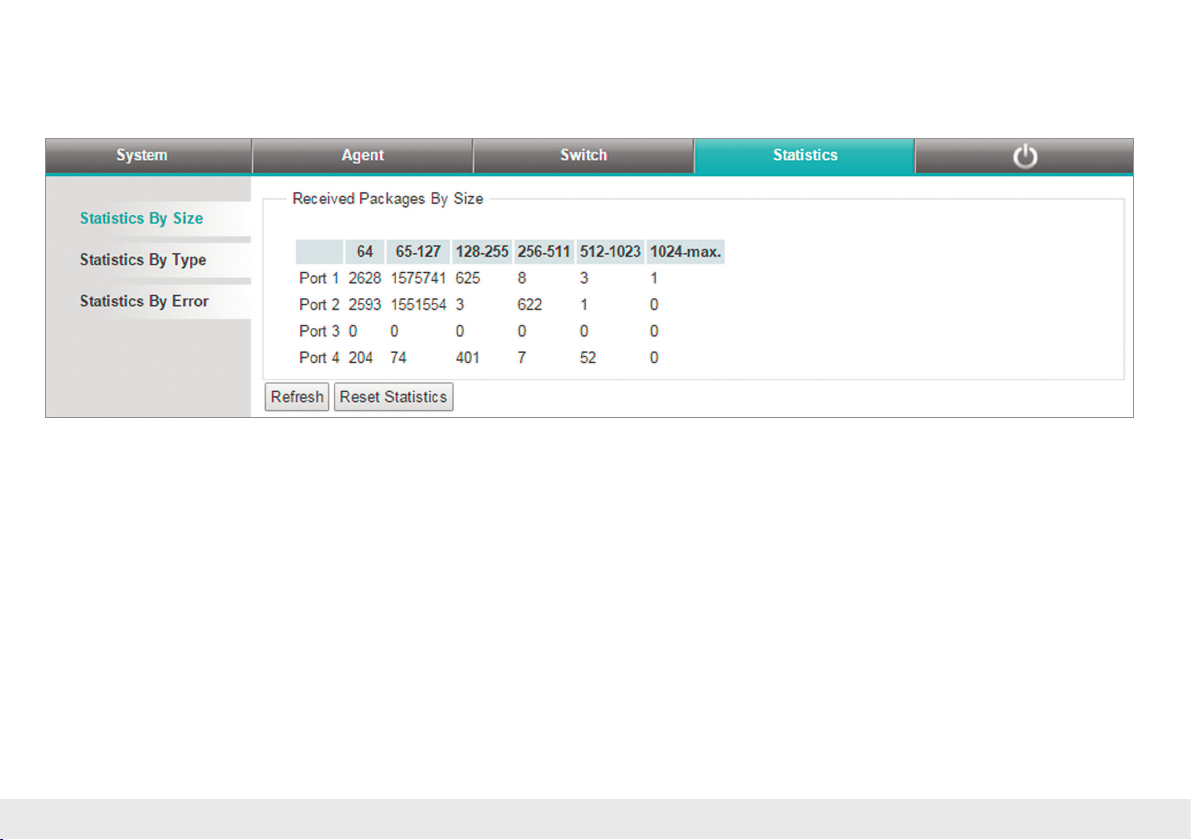Click Port 2's 128-255 value '3'
This screenshot has width=1192, height=840.
(x=460, y=305)
